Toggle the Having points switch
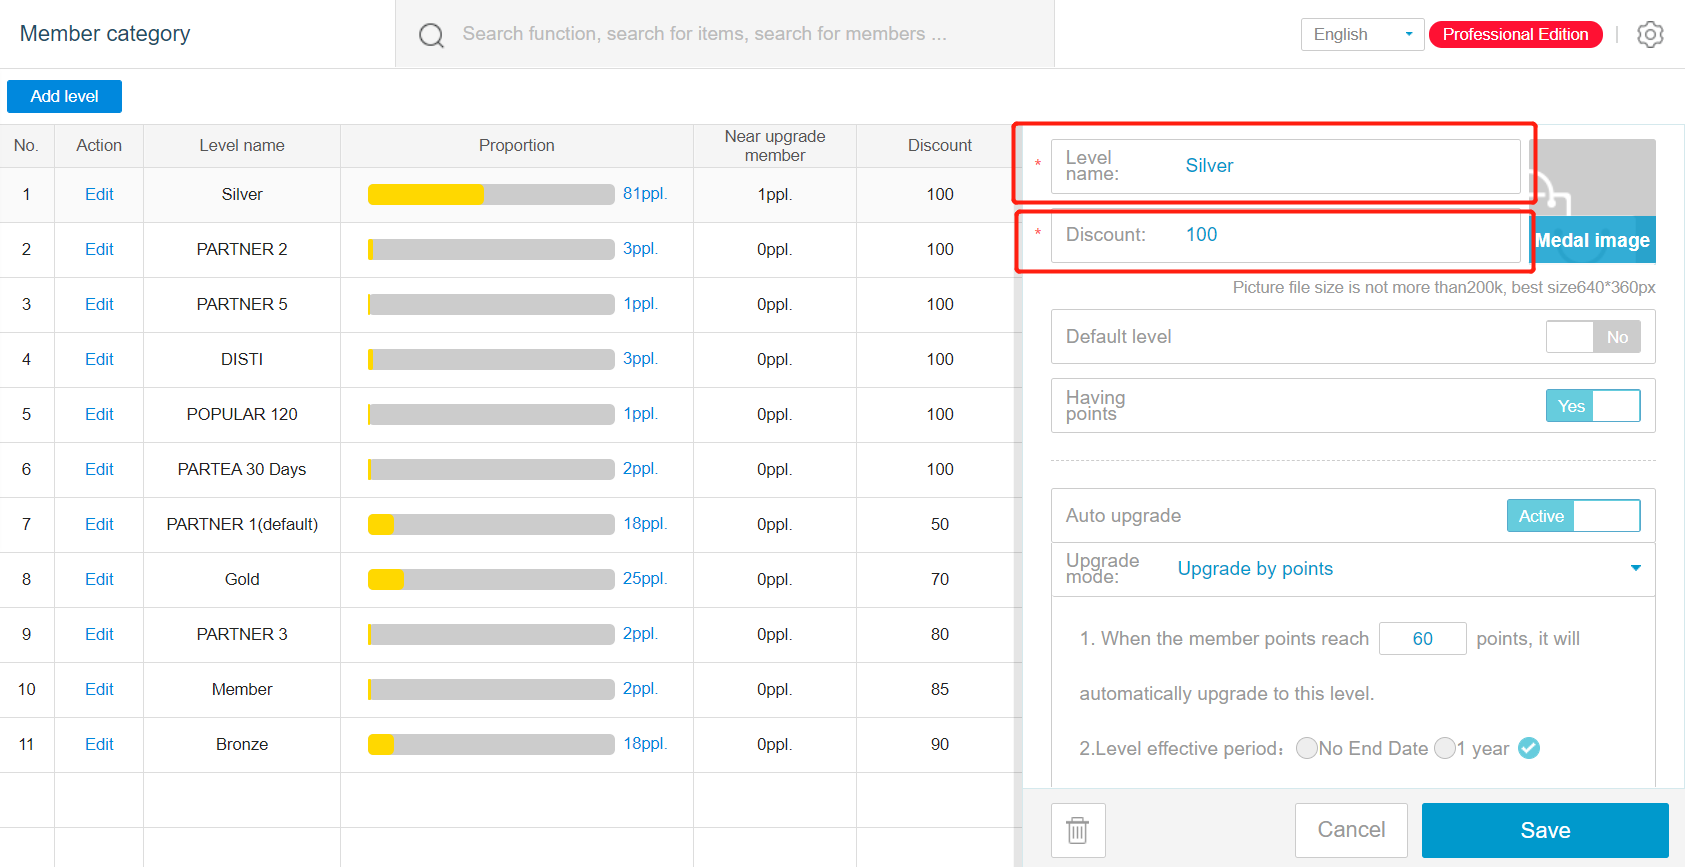Screen dimensions: 1685x867 coord(1593,406)
